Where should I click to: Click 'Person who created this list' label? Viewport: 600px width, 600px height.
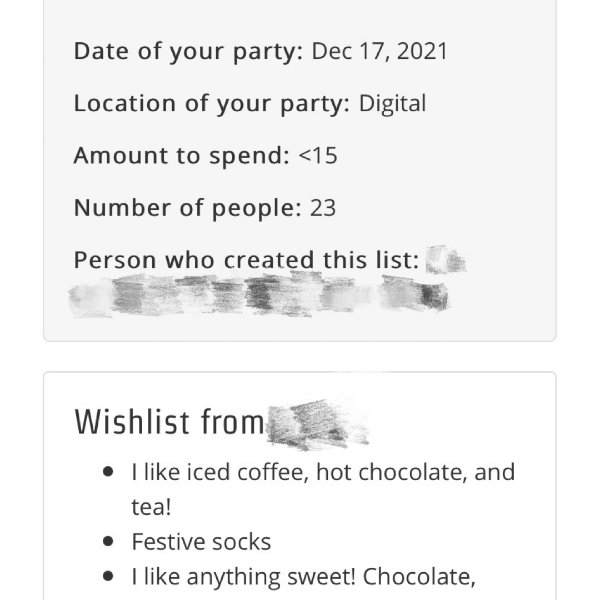click(246, 260)
